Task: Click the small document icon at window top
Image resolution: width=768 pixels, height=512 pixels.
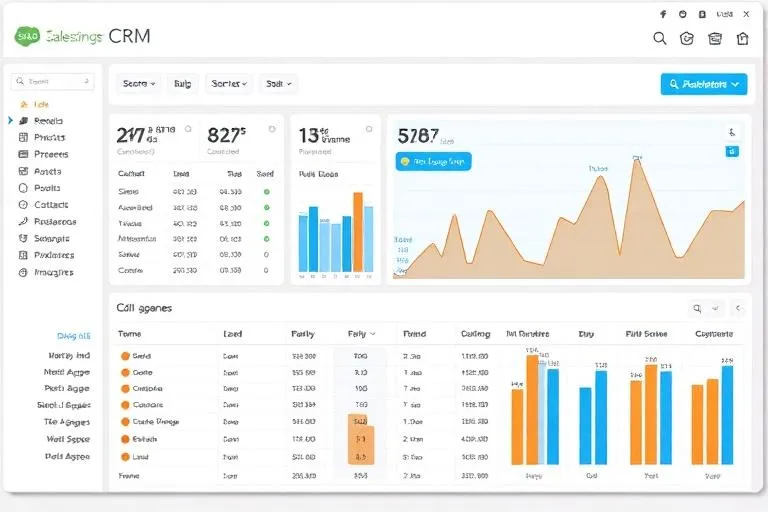Action: 702,14
